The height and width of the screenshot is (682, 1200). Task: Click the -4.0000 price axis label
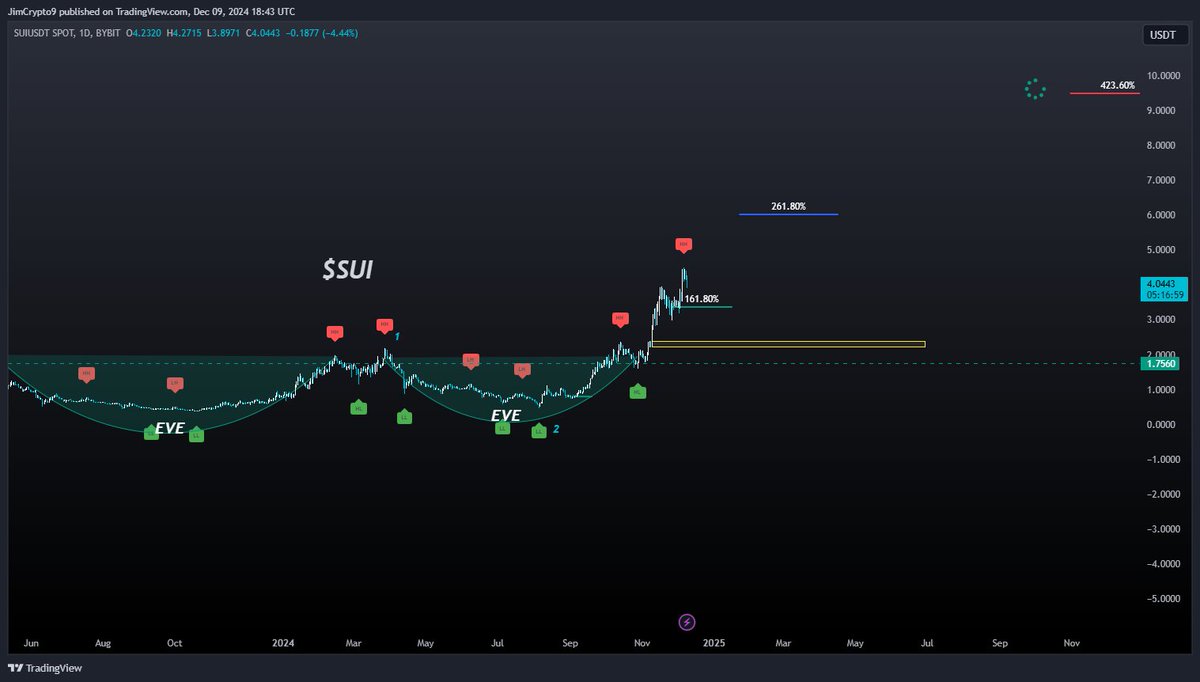pyautogui.click(x=1165, y=565)
